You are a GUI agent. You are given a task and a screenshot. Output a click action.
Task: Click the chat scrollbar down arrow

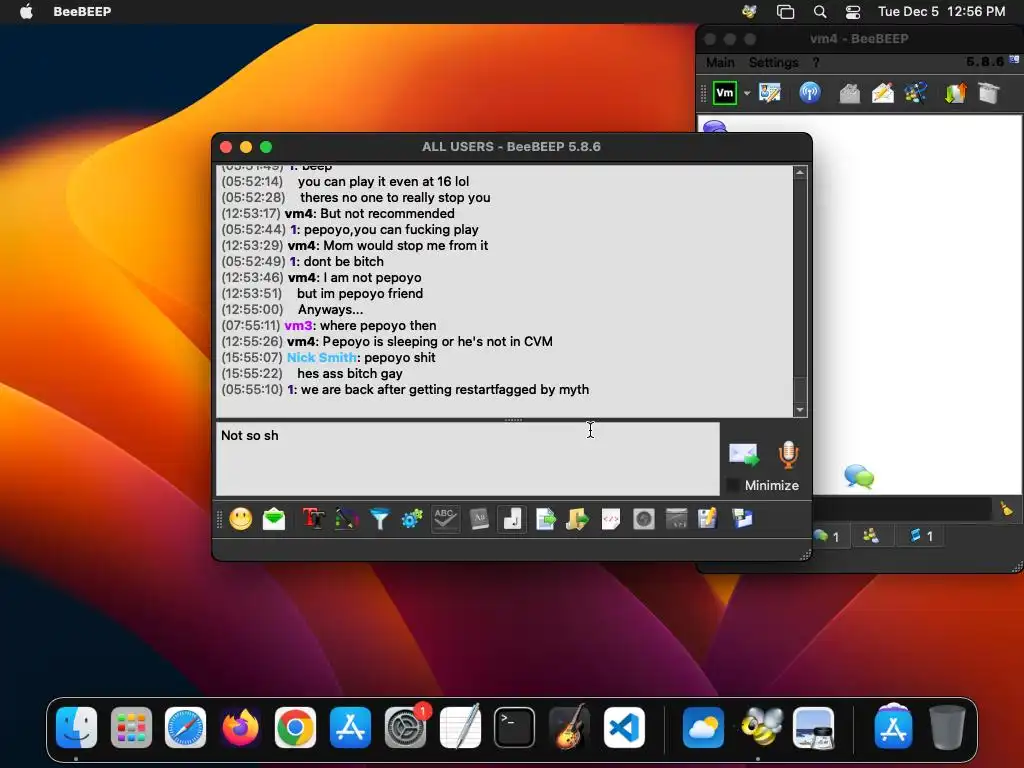800,410
